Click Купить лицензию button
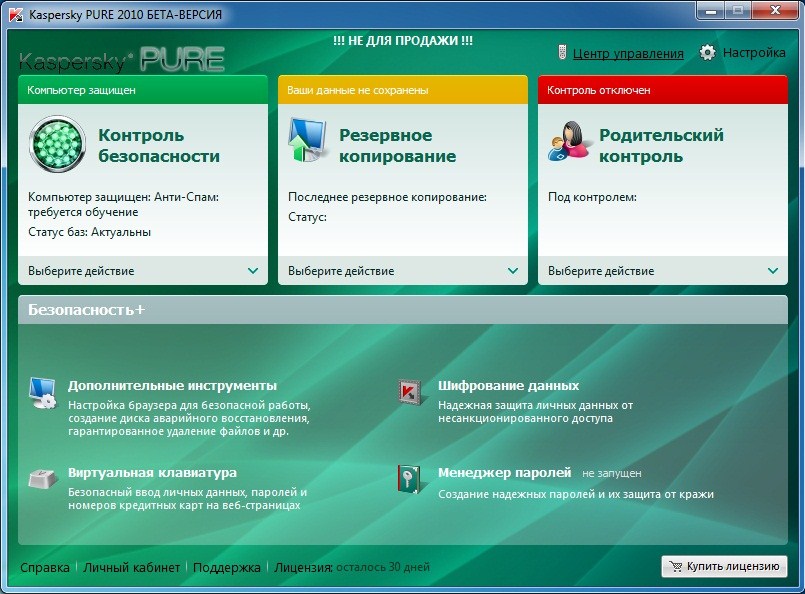This screenshot has height=594, width=805. 724,566
